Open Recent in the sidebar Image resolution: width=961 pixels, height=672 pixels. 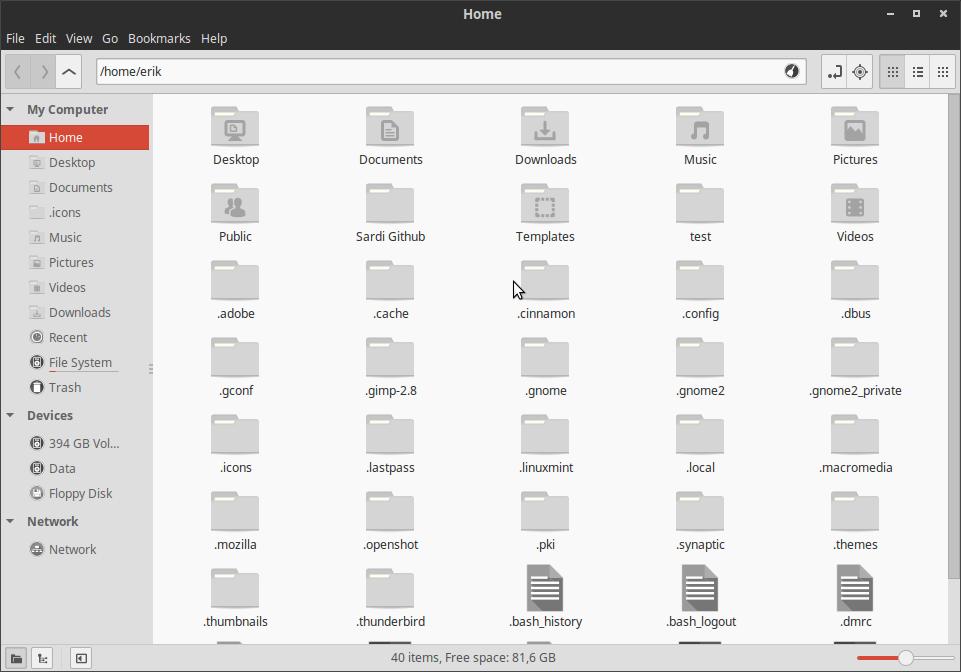tap(75, 337)
